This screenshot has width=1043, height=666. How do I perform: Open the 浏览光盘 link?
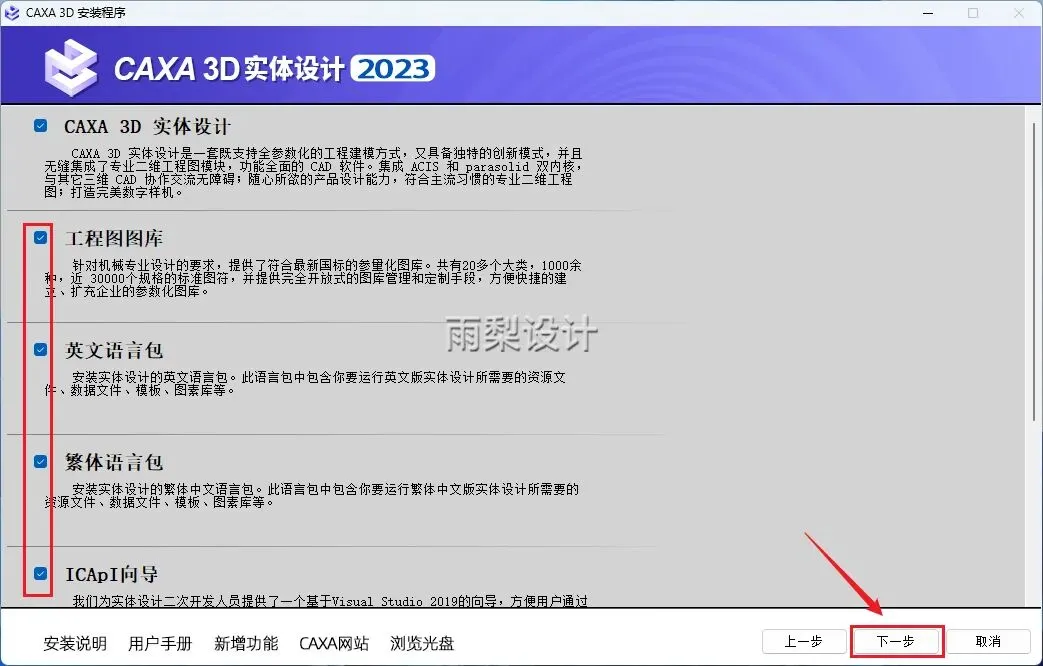[x=422, y=643]
